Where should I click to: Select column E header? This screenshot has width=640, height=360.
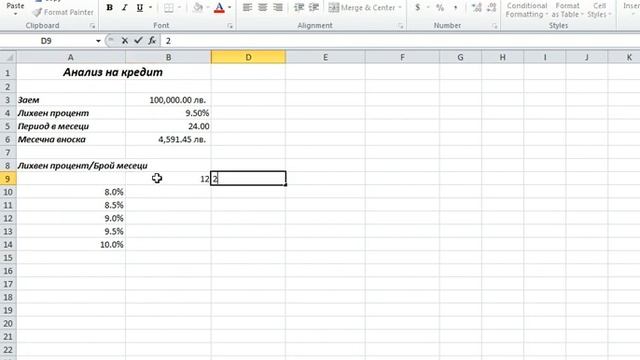pos(325,58)
